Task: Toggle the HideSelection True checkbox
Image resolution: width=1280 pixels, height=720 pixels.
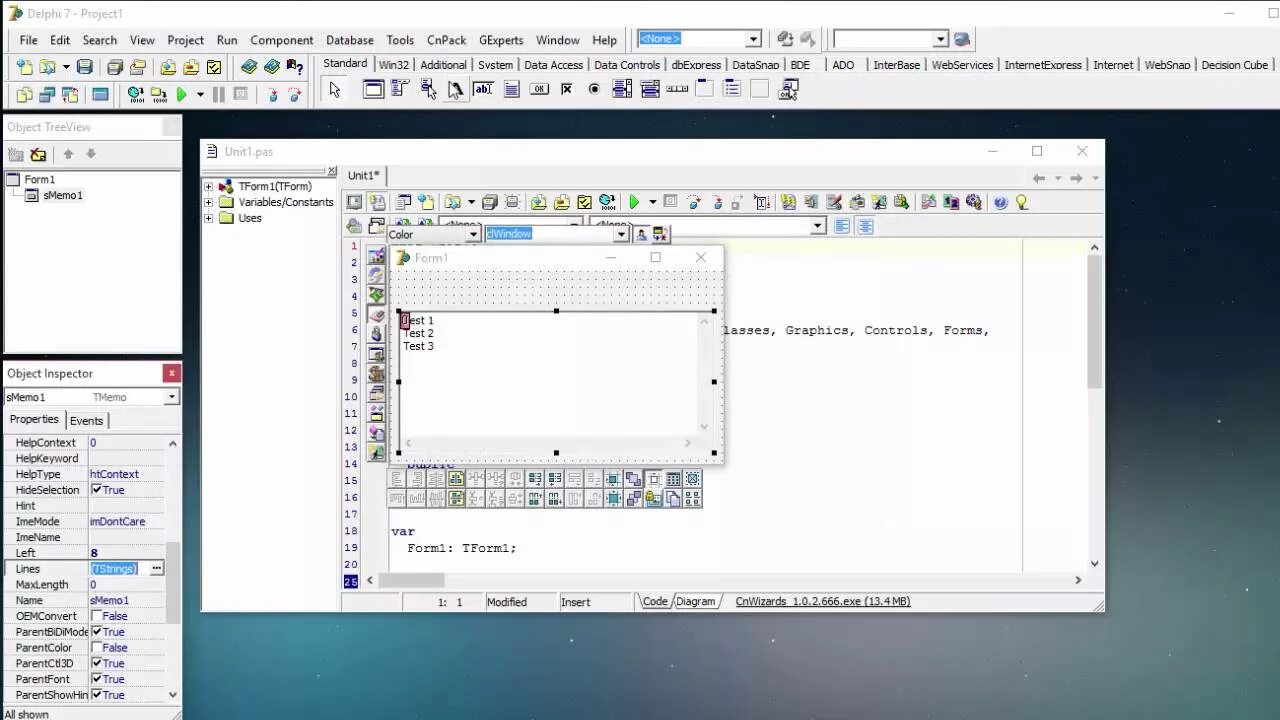Action: (97, 490)
